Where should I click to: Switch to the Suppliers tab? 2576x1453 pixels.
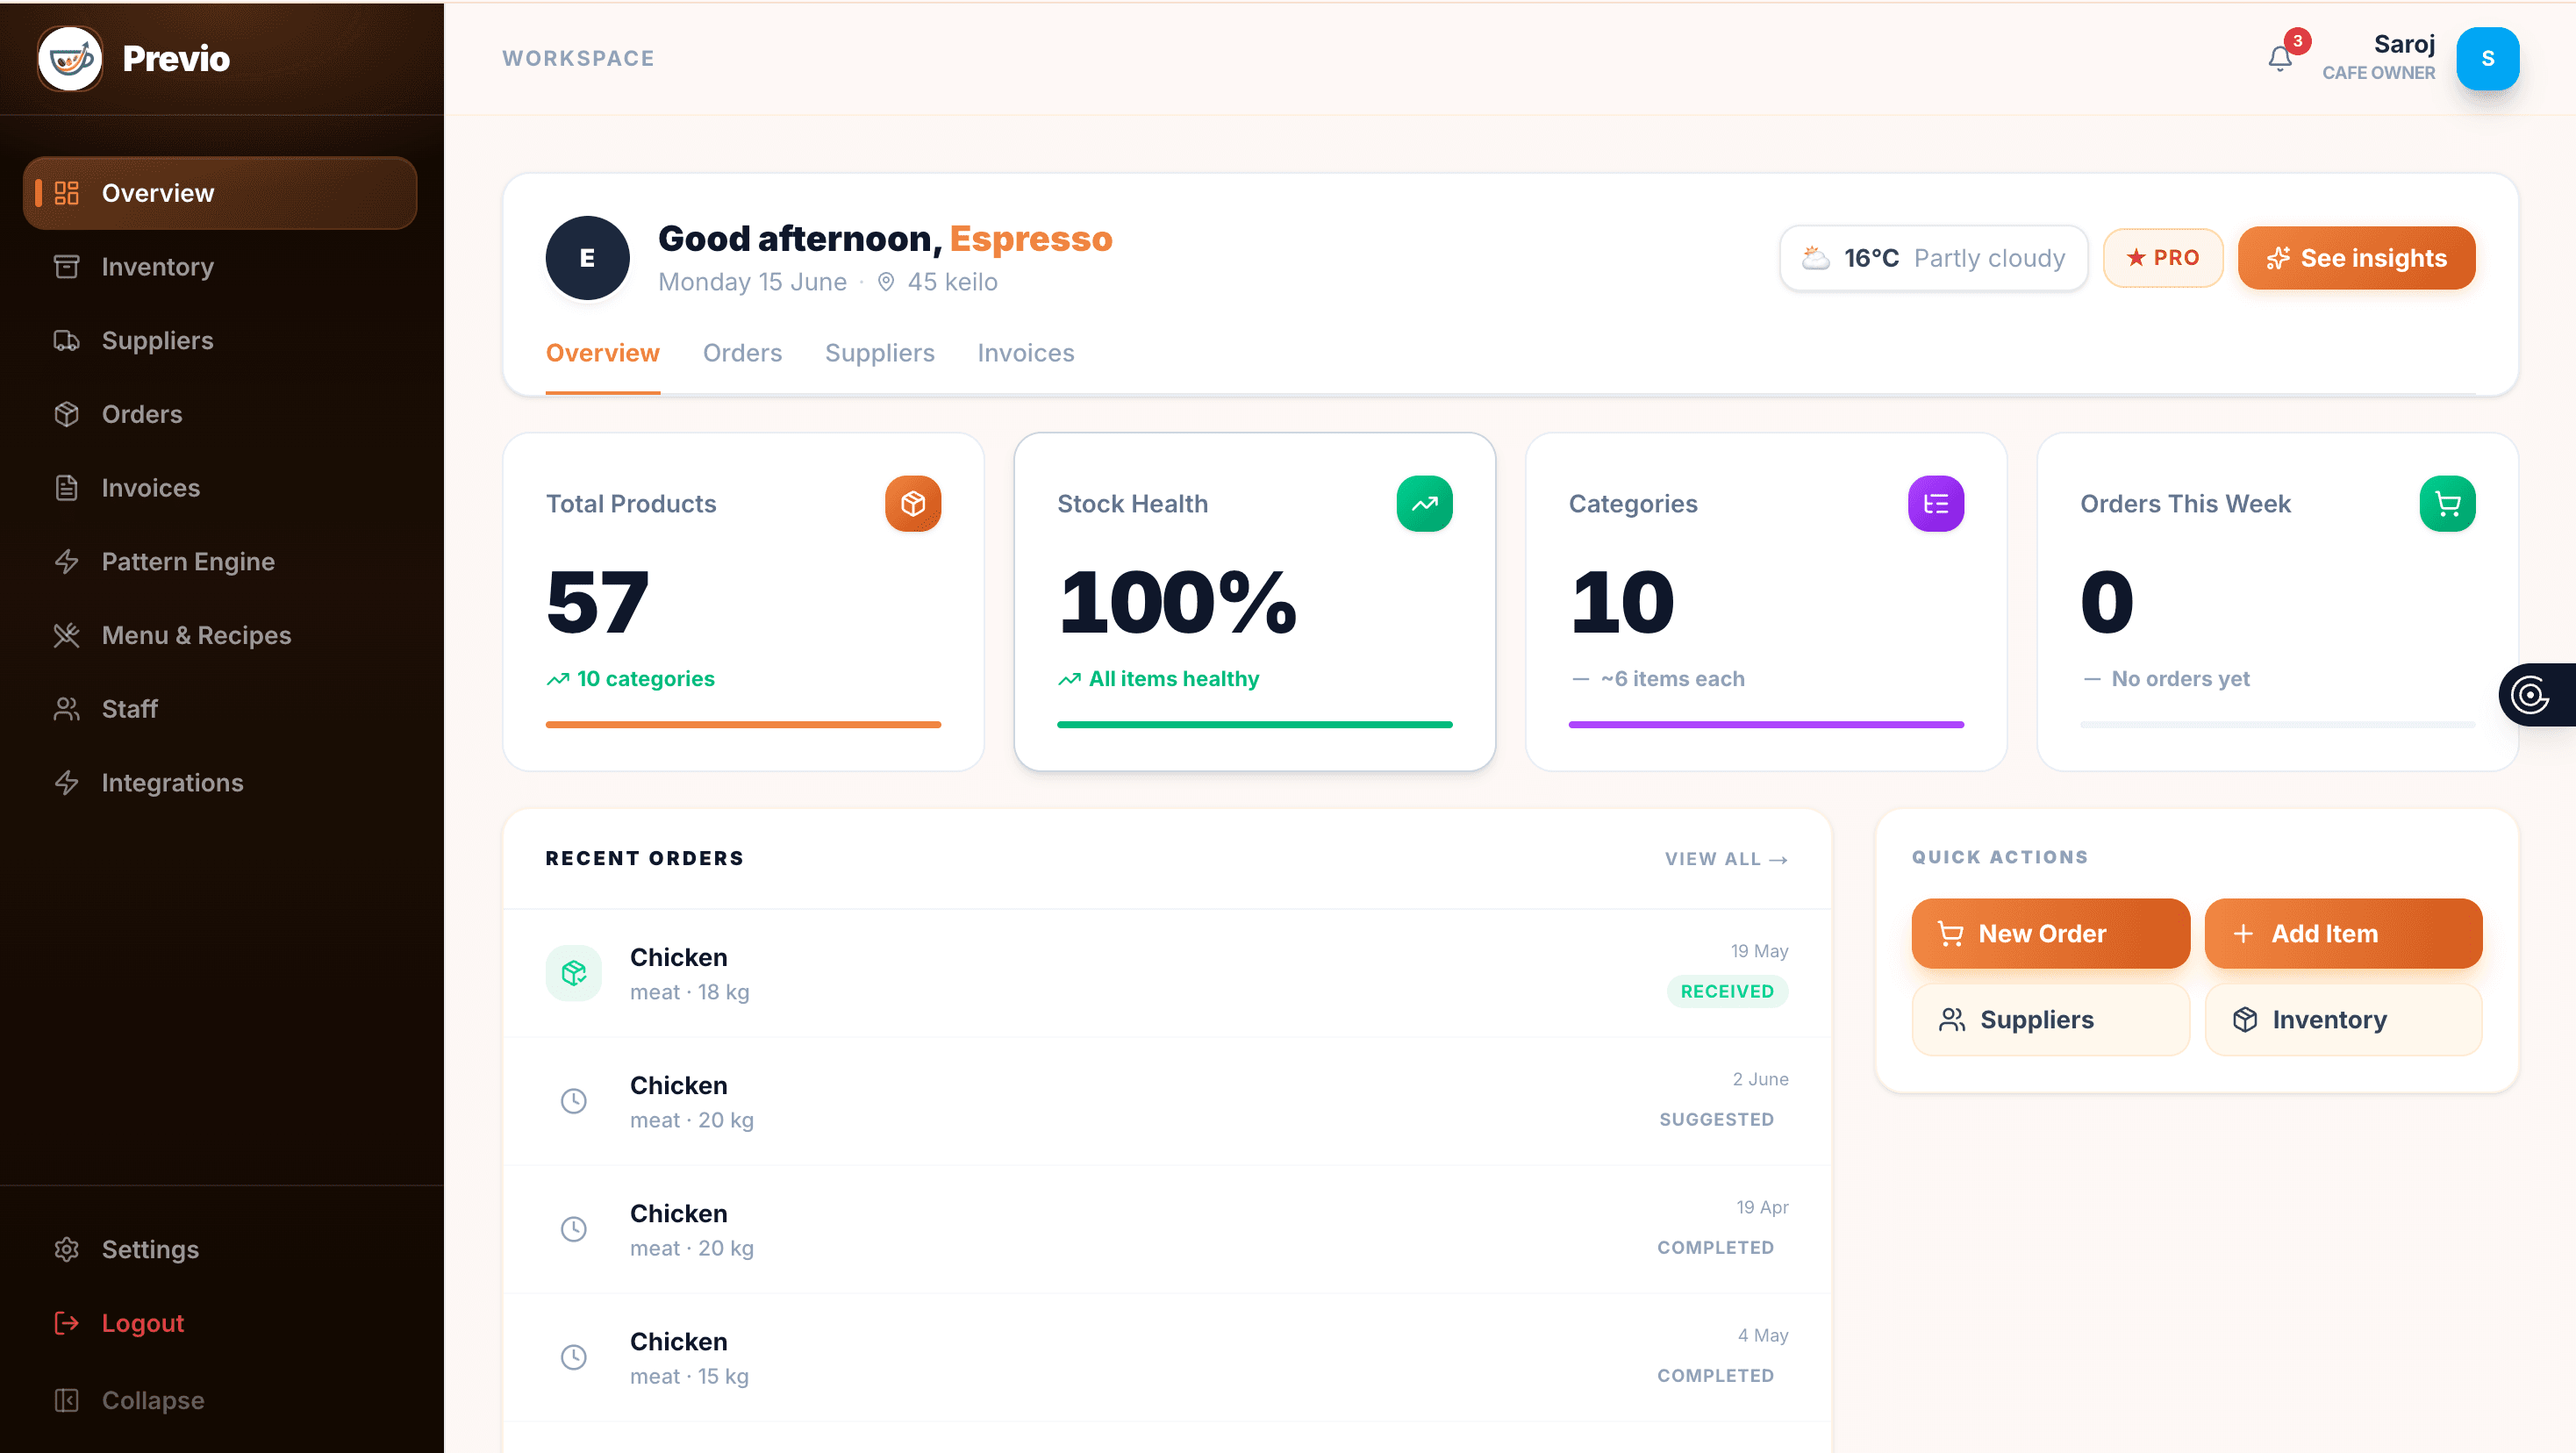point(880,353)
